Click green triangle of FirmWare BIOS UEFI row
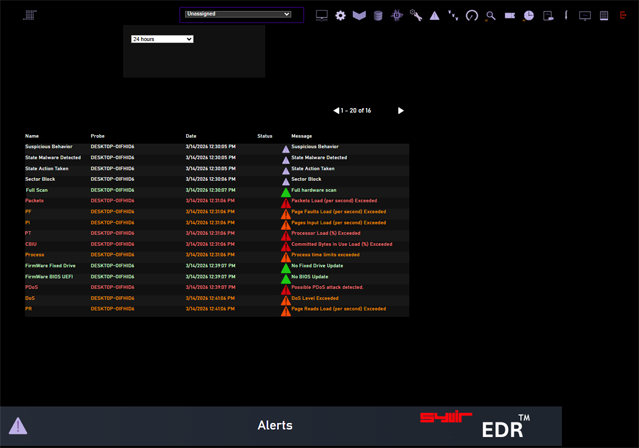Screen dimensions: 639x448 click(286, 279)
